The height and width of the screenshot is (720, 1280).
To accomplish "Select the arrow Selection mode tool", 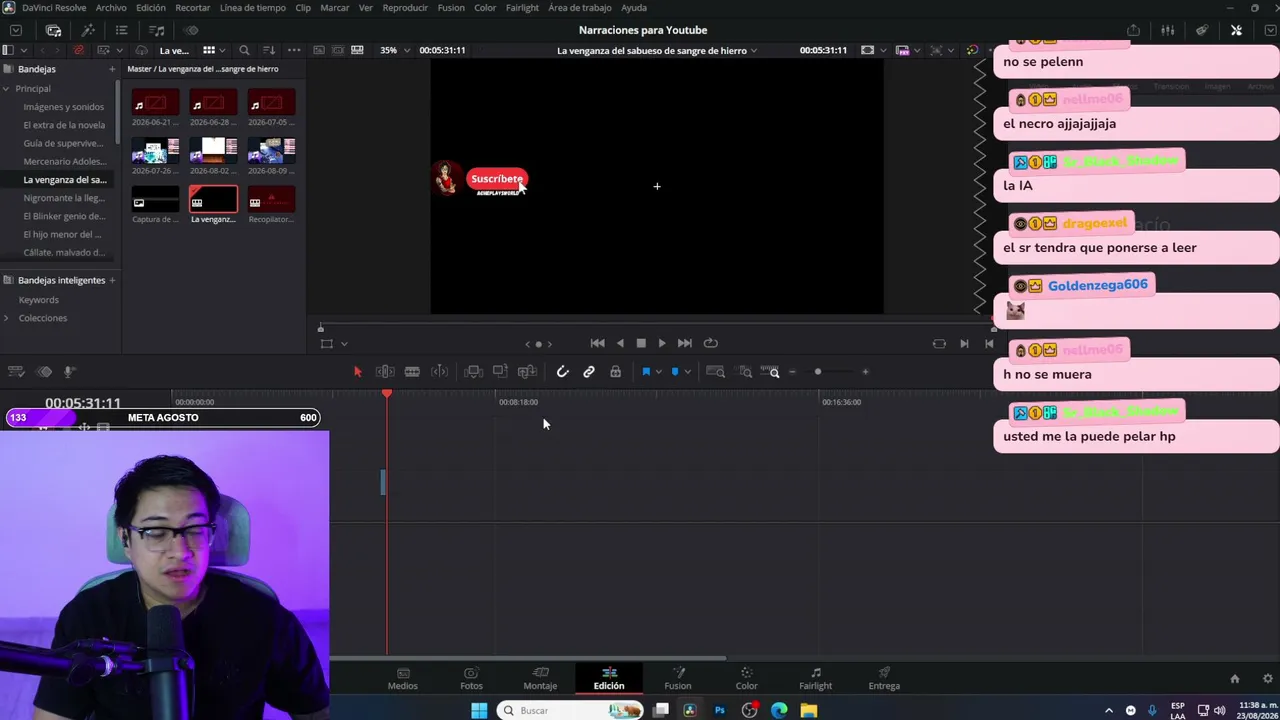I will pos(358,372).
